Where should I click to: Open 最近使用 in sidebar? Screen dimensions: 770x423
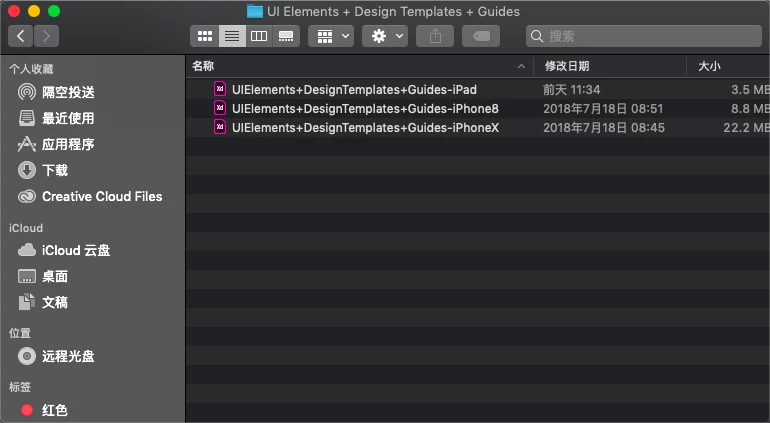coord(68,118)
